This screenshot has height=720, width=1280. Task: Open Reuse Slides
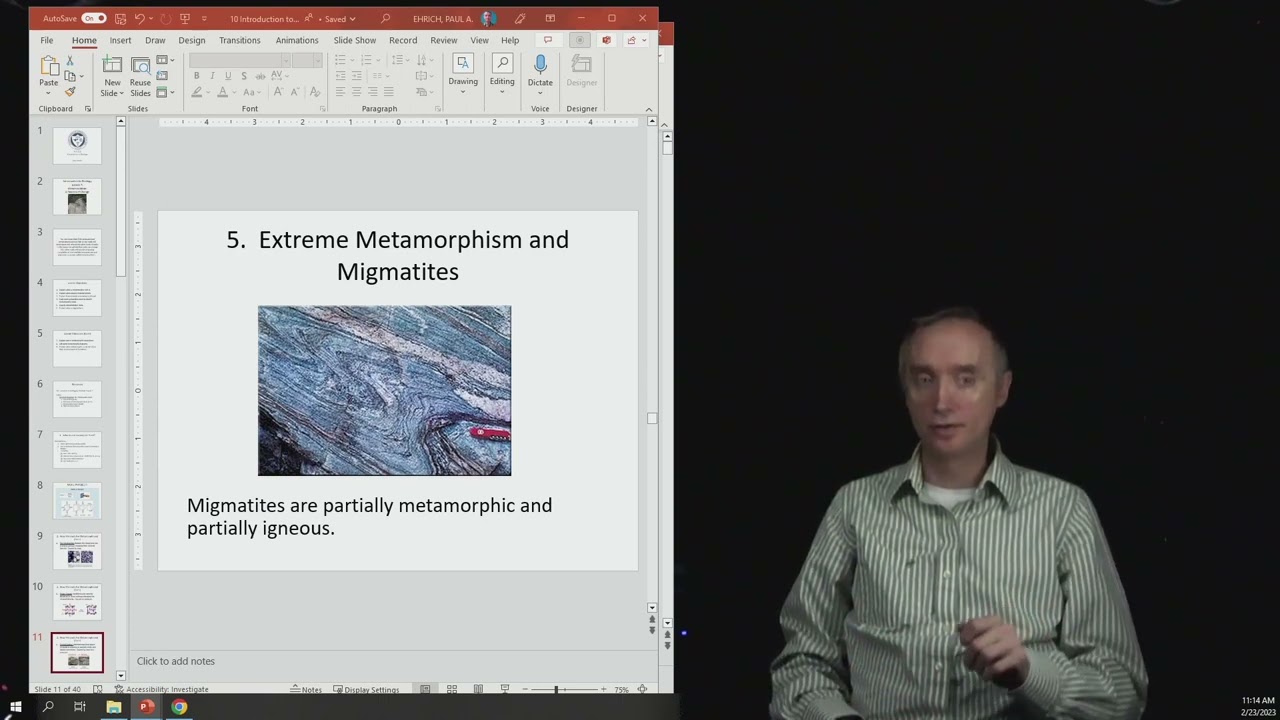point(140,75)
